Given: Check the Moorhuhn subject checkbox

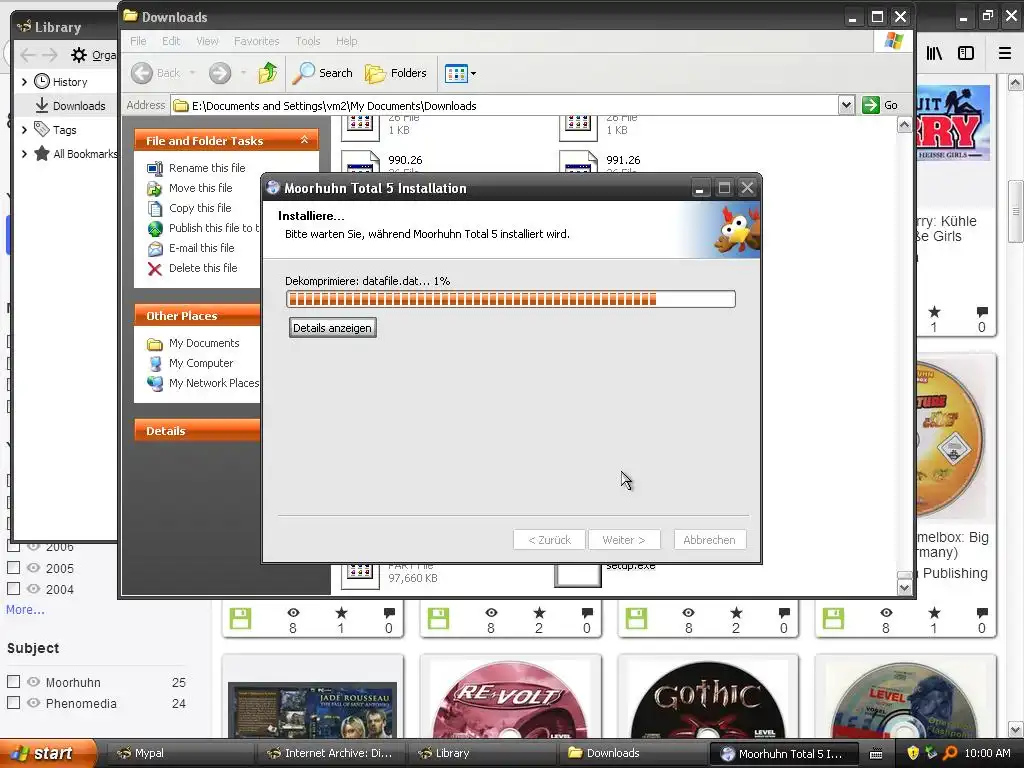Looking at the screenshot, I should (14, 682).
